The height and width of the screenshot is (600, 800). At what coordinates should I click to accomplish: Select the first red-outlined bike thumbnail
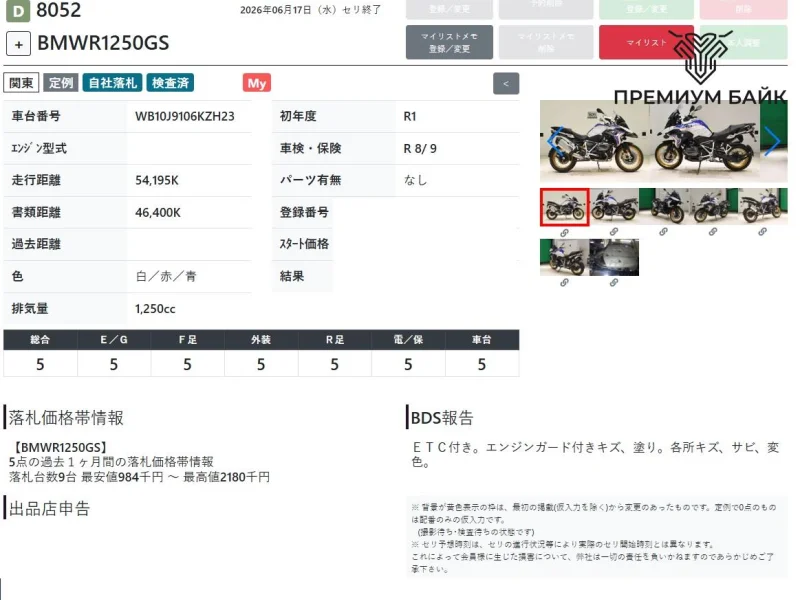coord(564,207)
